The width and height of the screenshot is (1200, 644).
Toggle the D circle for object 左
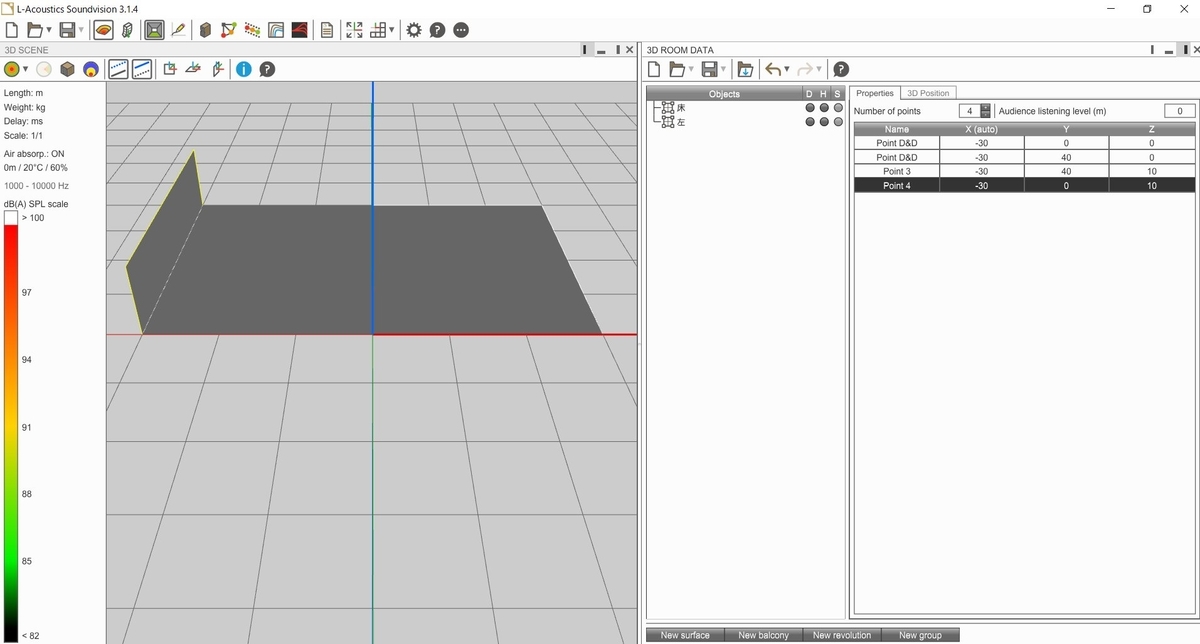pos(810,122)
